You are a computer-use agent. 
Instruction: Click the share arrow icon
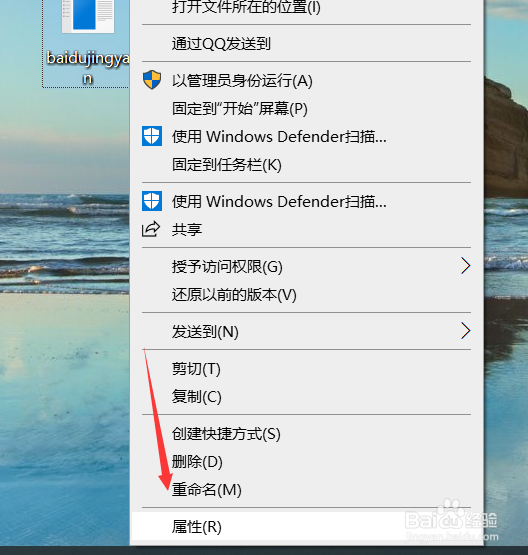pos(151,229)
